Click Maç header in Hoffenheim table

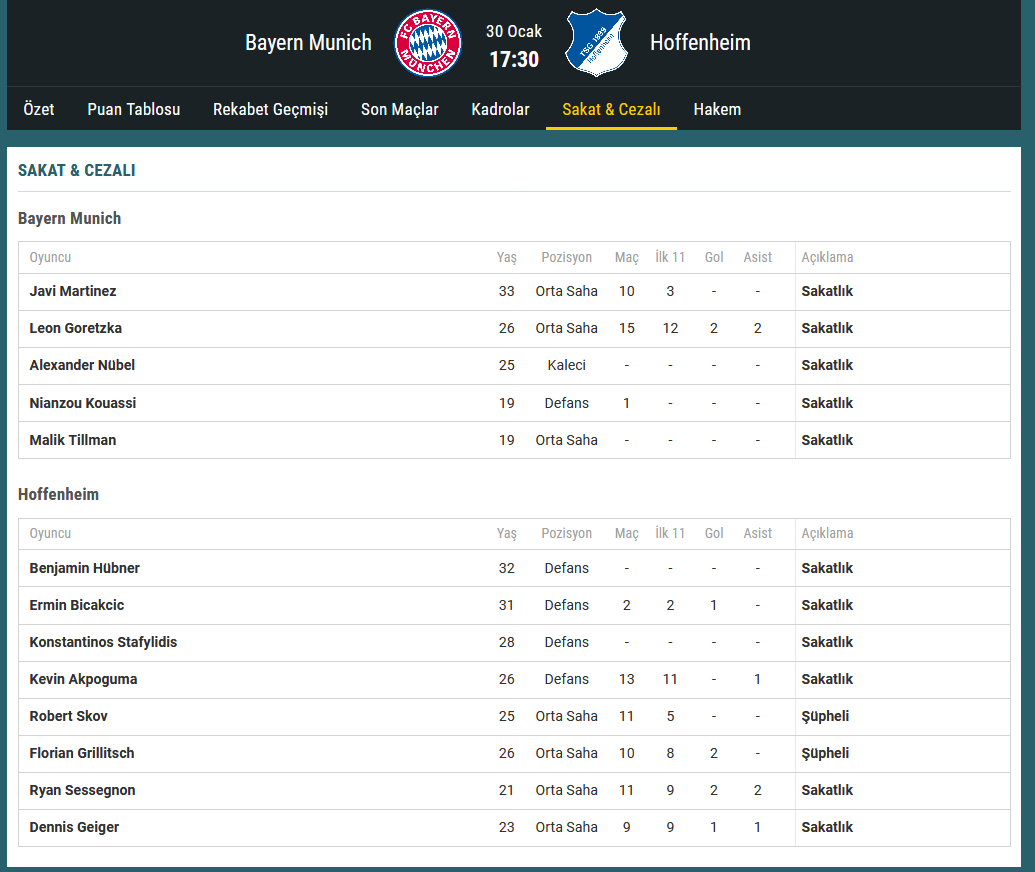pyautogui.click(x=626, y=533)
